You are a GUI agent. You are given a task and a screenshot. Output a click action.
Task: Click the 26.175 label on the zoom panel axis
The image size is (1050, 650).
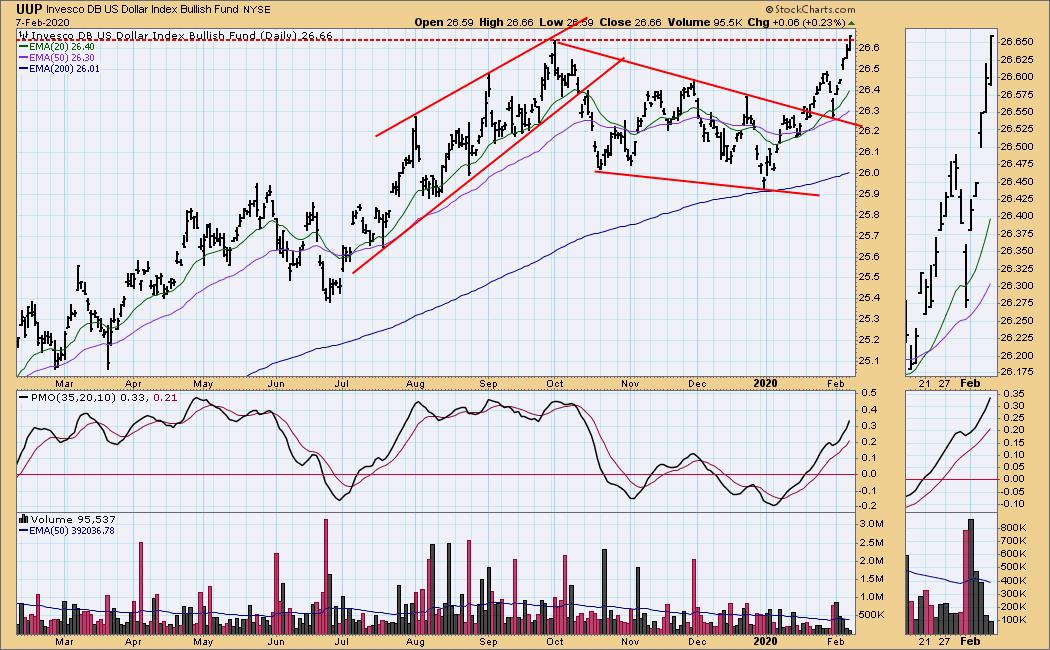1016,372
